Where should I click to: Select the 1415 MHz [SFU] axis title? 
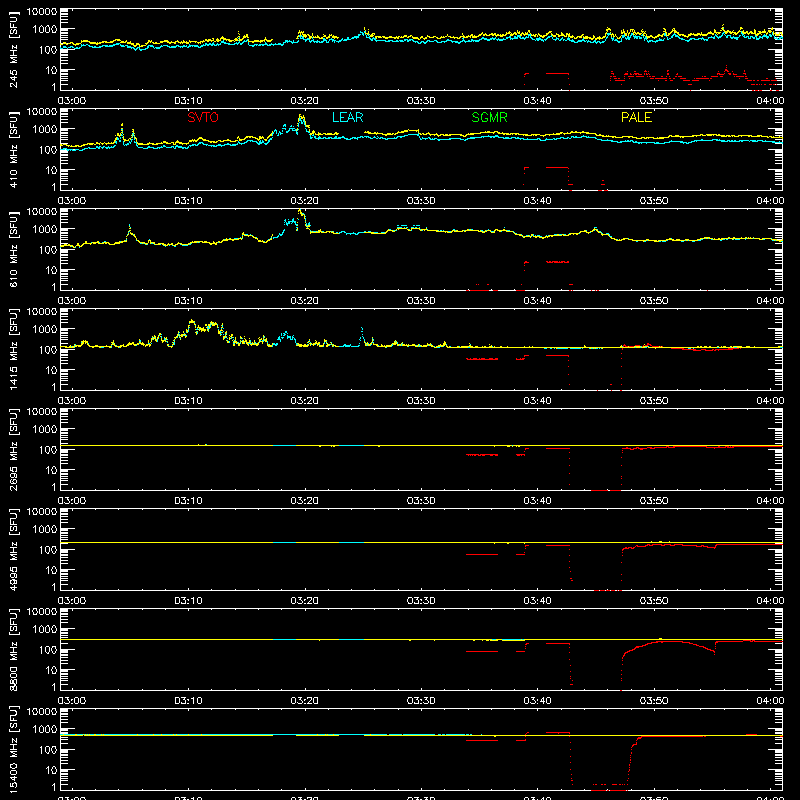14,349
